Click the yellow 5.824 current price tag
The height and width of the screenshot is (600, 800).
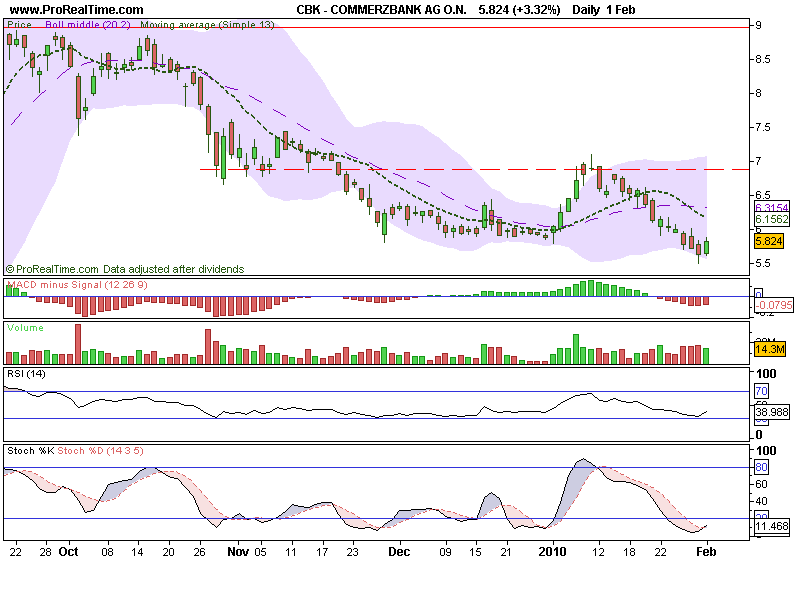(x=769, y=241)
